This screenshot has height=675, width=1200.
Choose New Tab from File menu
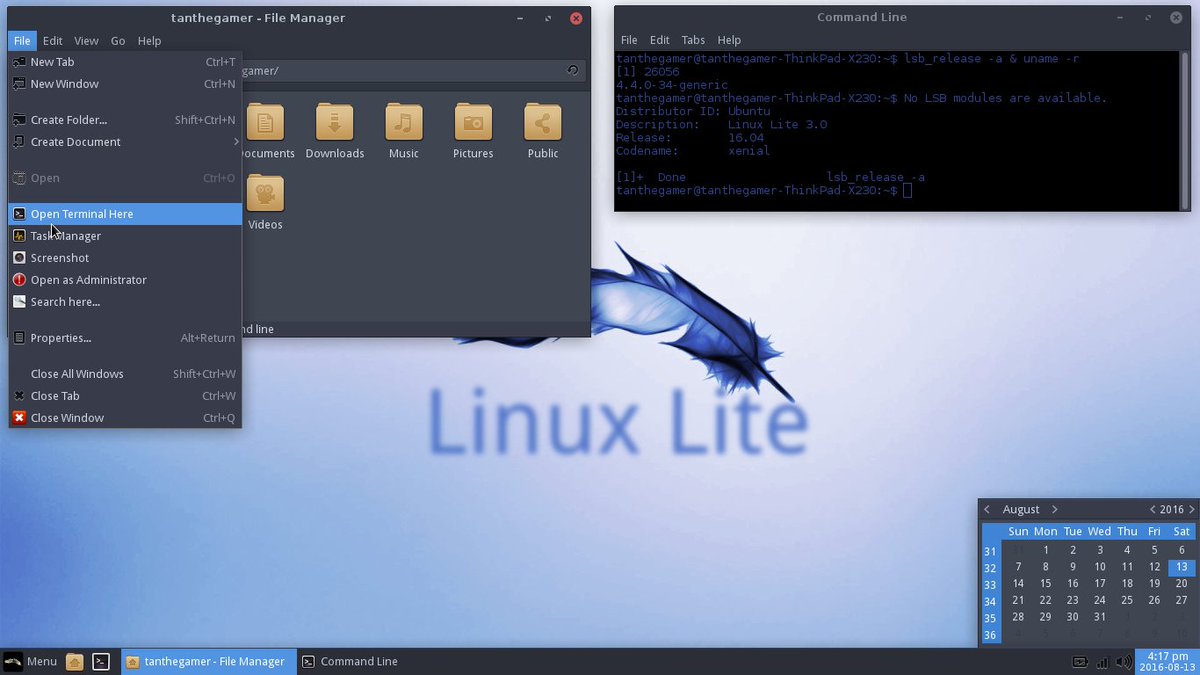click(x=125, y=62)
